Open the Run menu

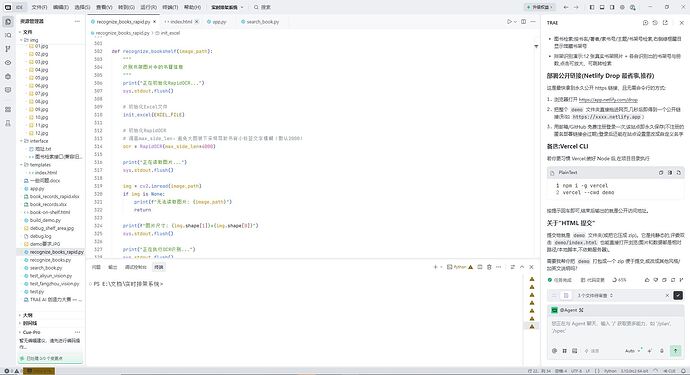click(148, 7)
